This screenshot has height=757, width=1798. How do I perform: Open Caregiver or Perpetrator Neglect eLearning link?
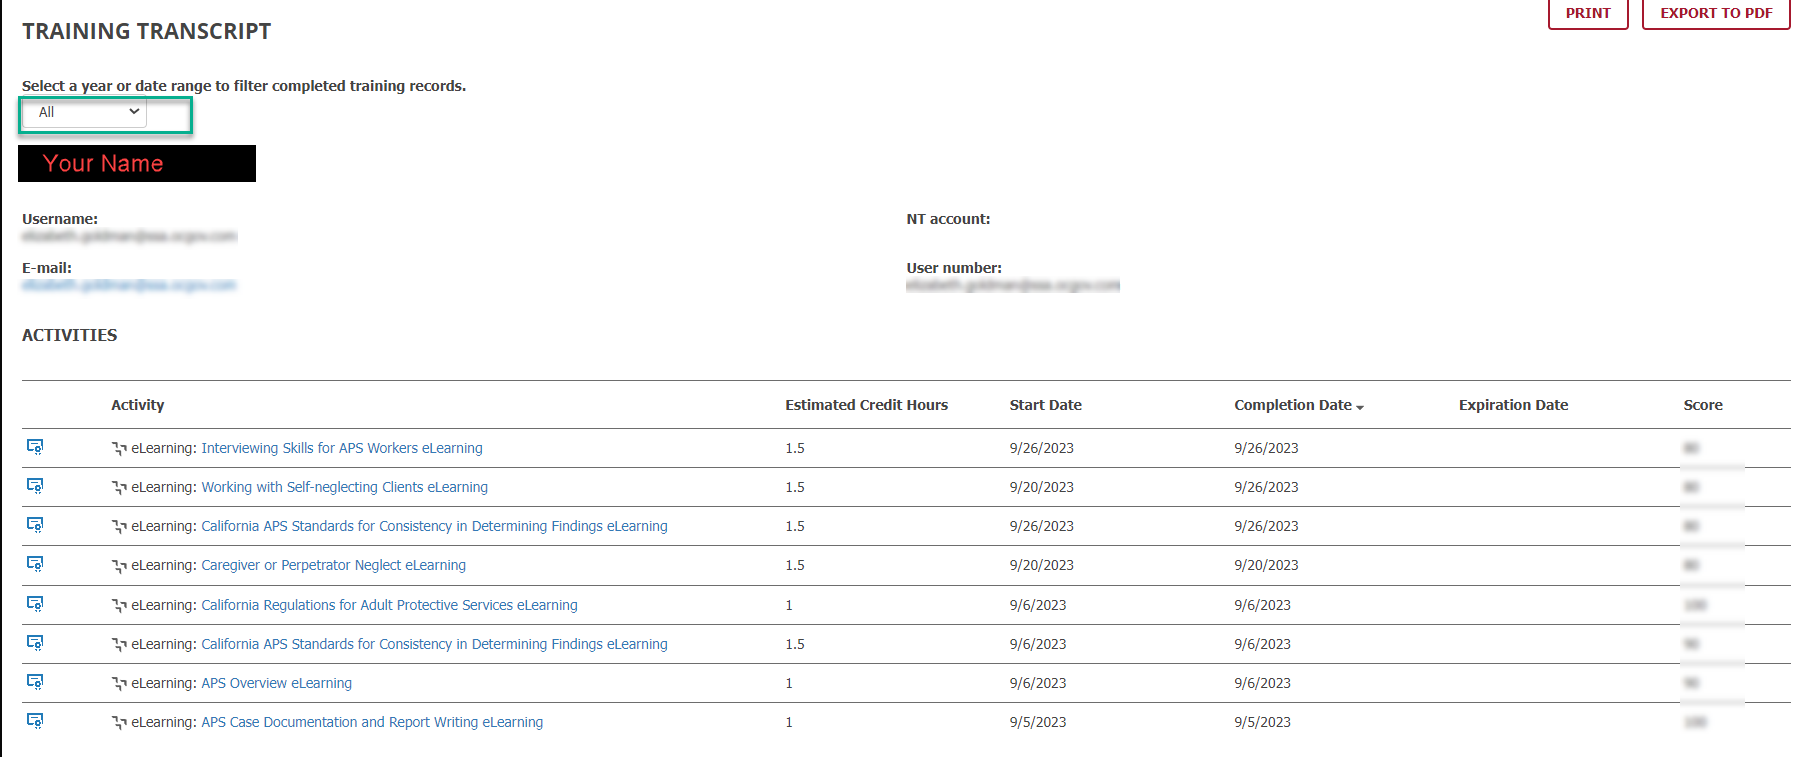[x=334, y=565]
